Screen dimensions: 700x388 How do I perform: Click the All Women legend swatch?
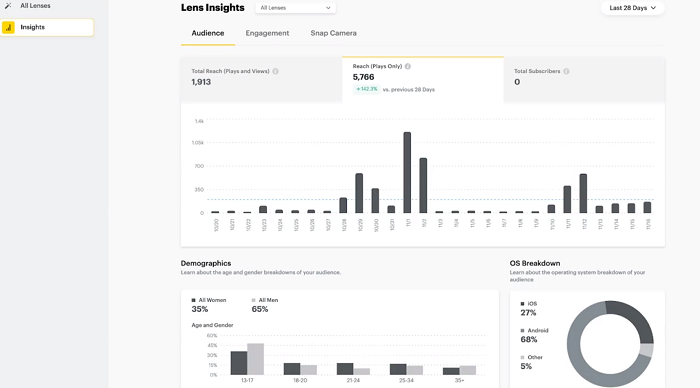[193, 300]
